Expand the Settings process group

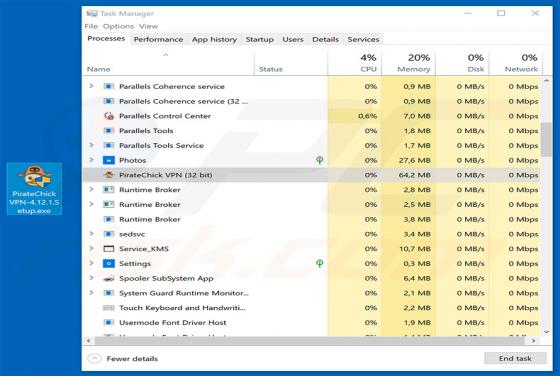91,263
